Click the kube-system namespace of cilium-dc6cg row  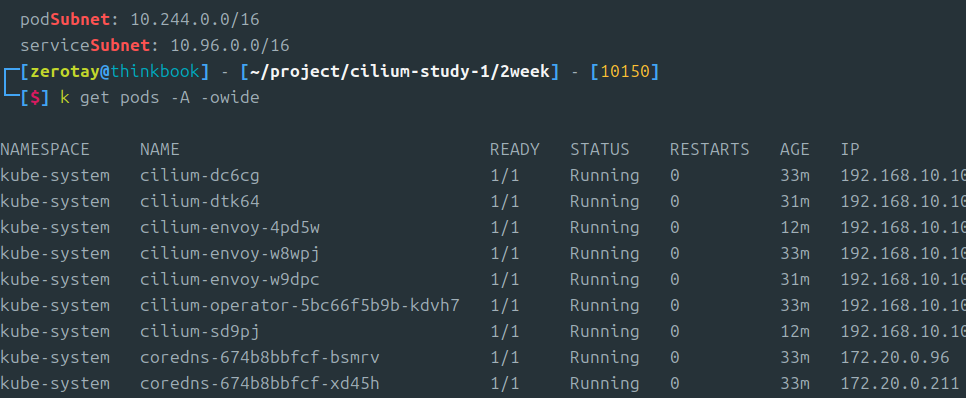click(x=55, y=176)
